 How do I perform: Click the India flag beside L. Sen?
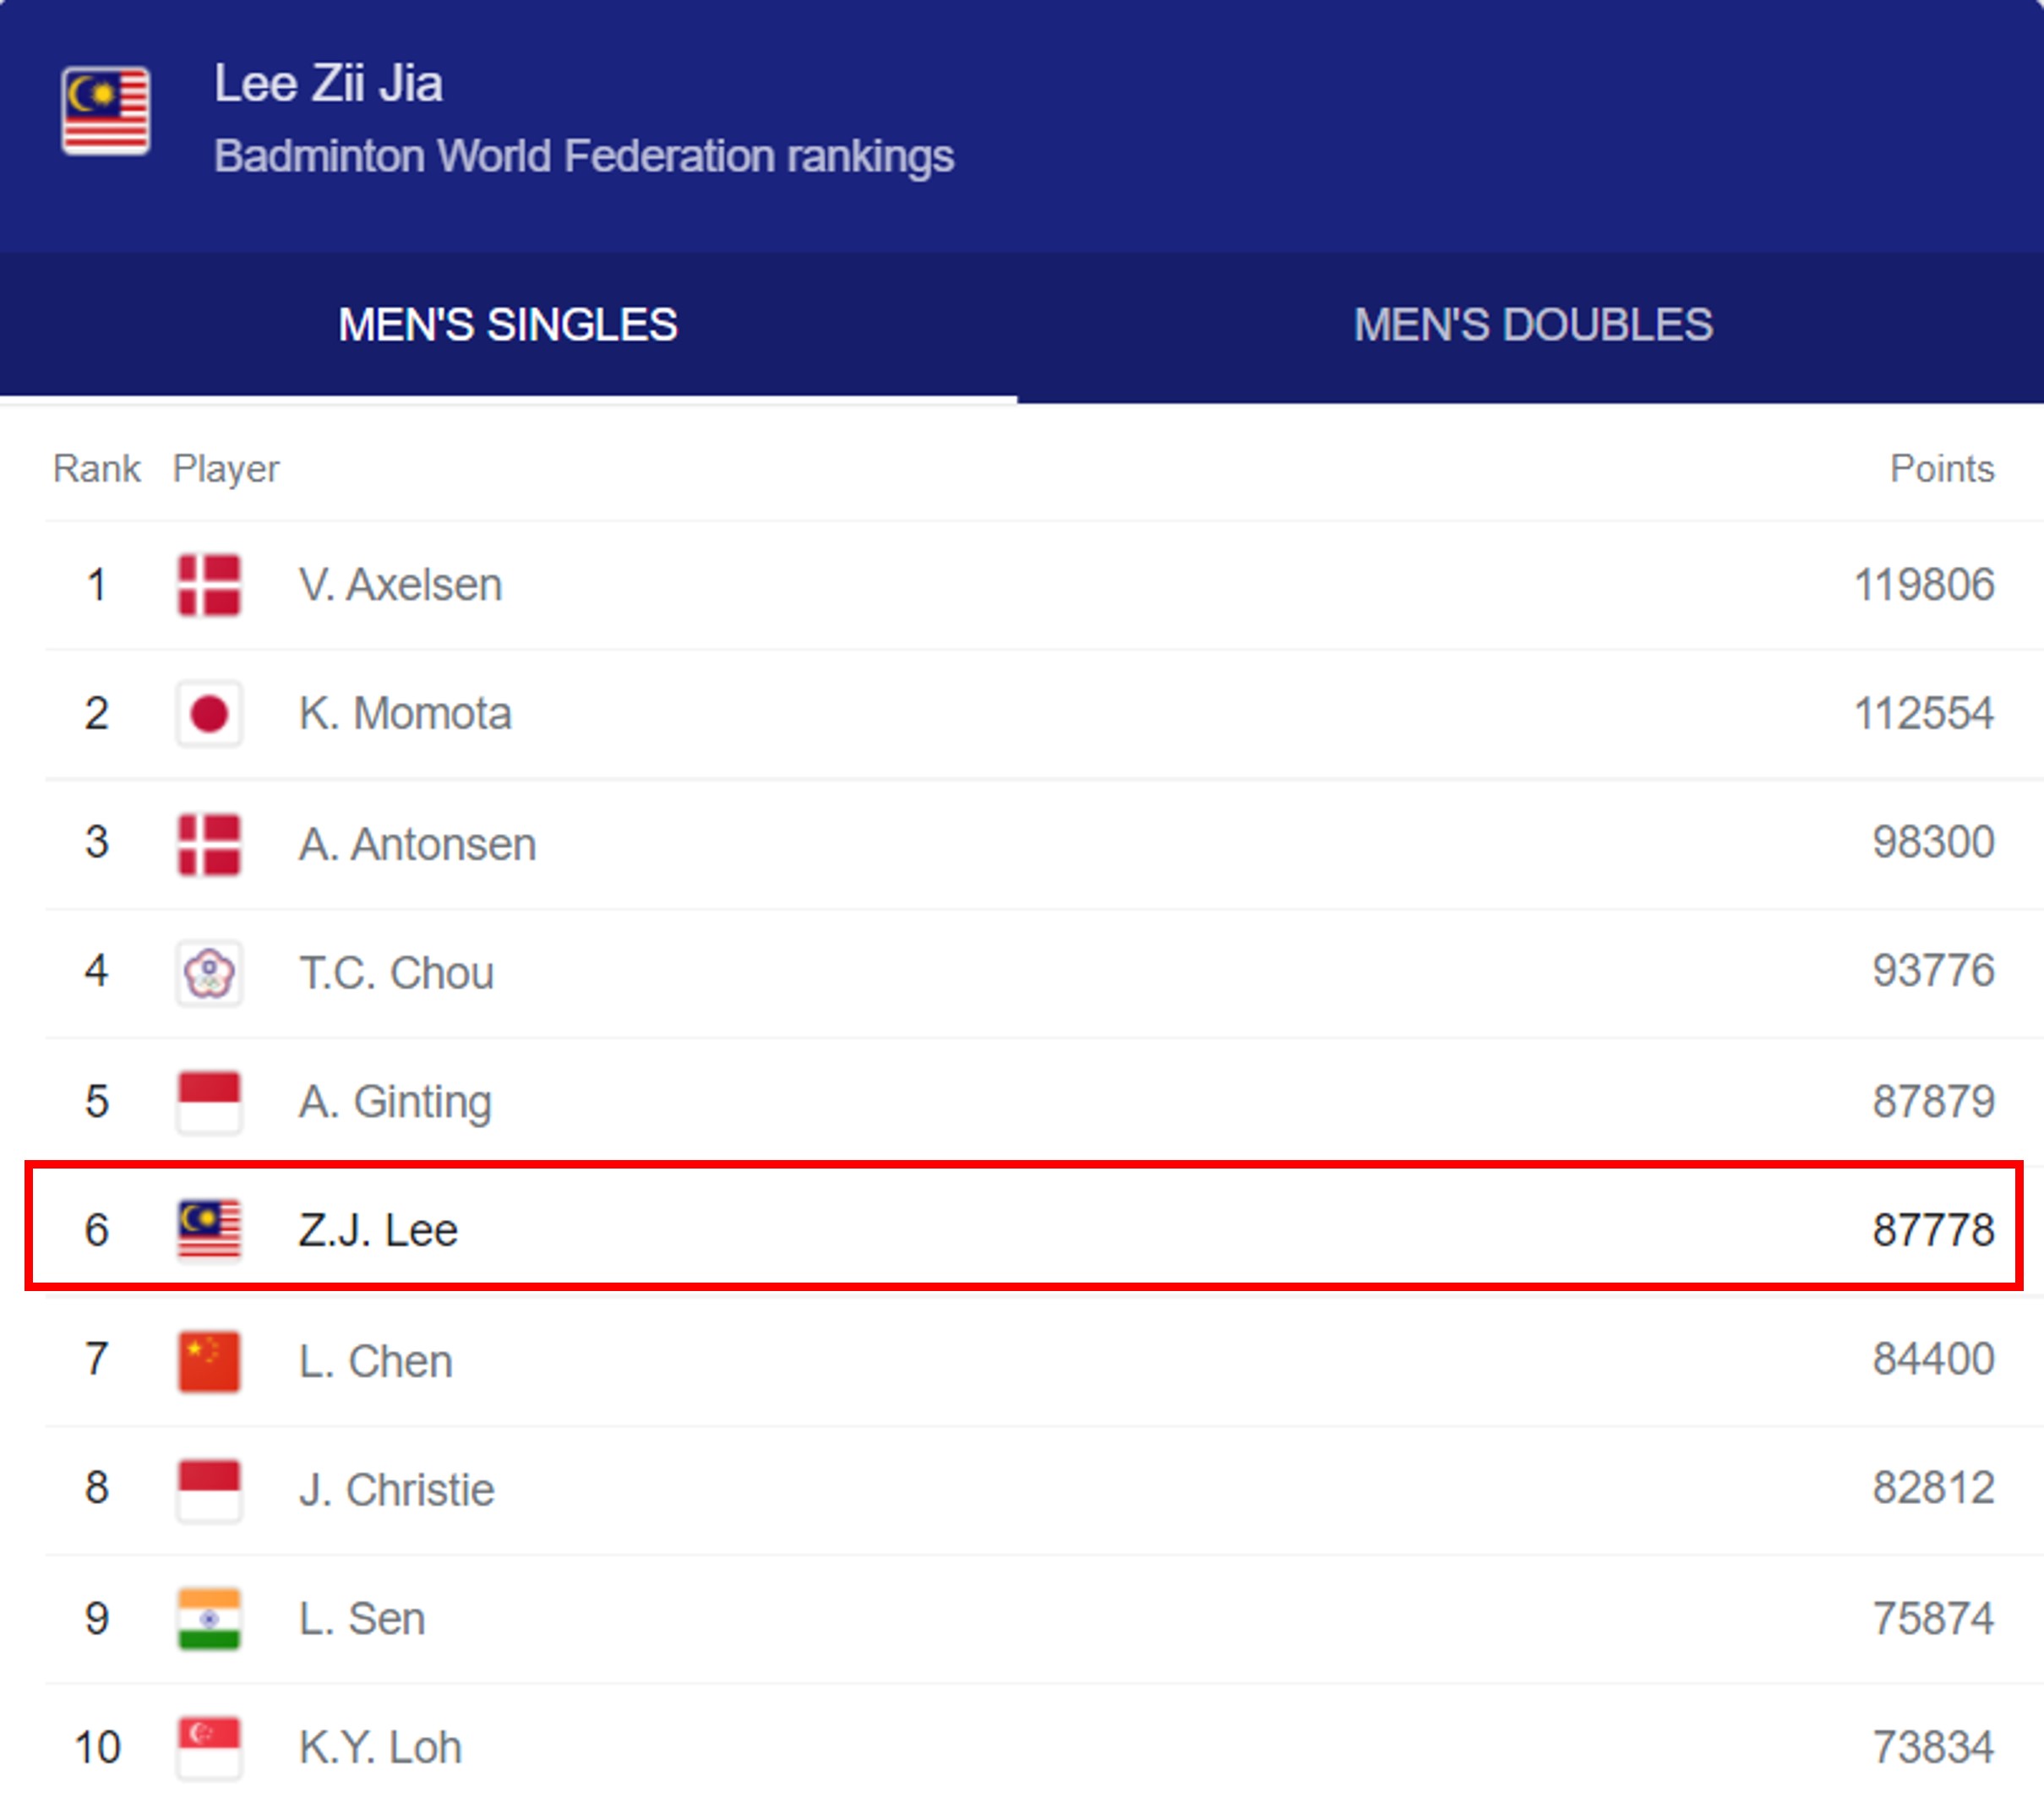[x=209, y=1619]
